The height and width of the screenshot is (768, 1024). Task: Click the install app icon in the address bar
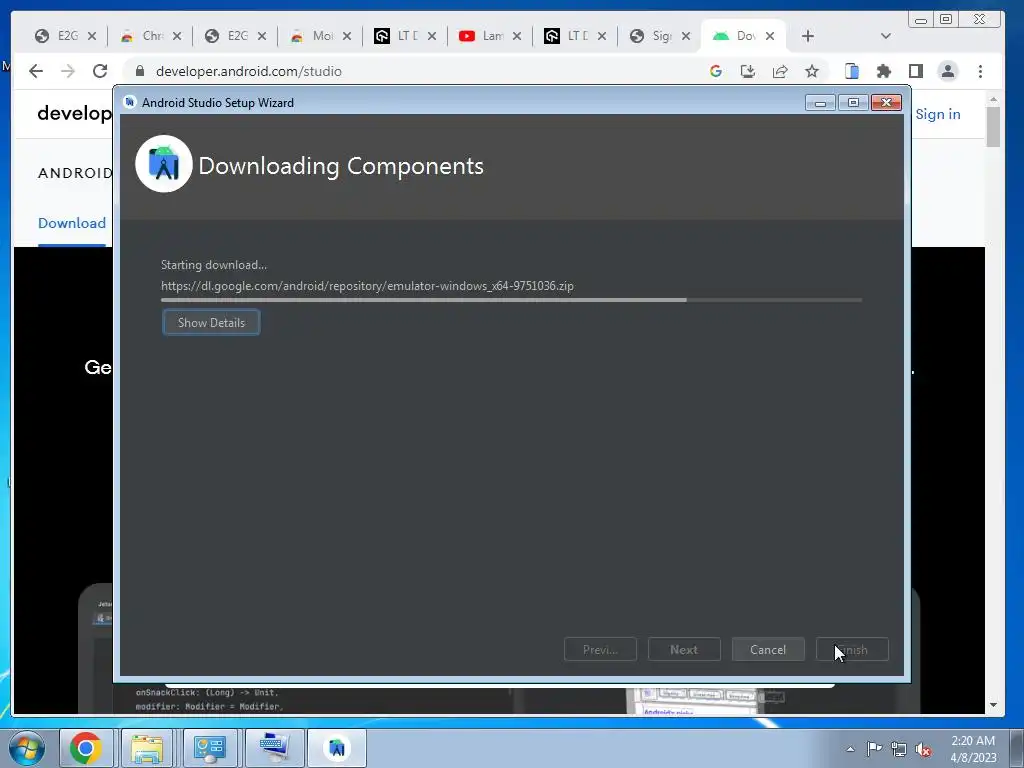tap(748, 71)
